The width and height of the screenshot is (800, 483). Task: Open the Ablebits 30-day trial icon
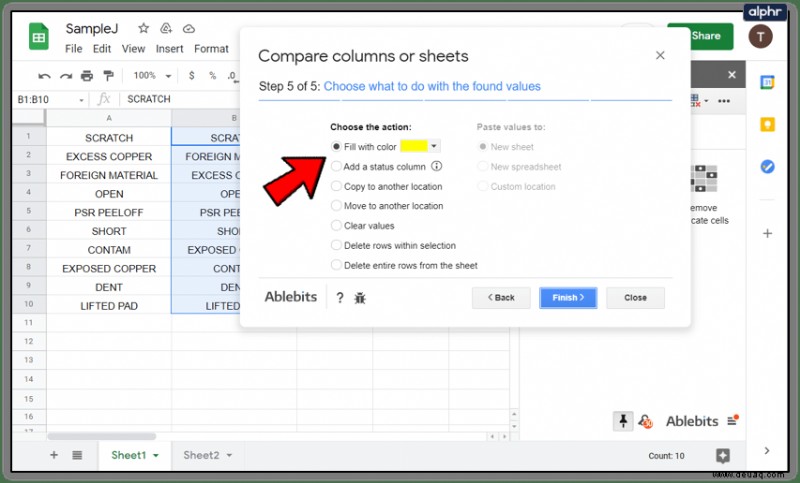click(x=645, y=421)
